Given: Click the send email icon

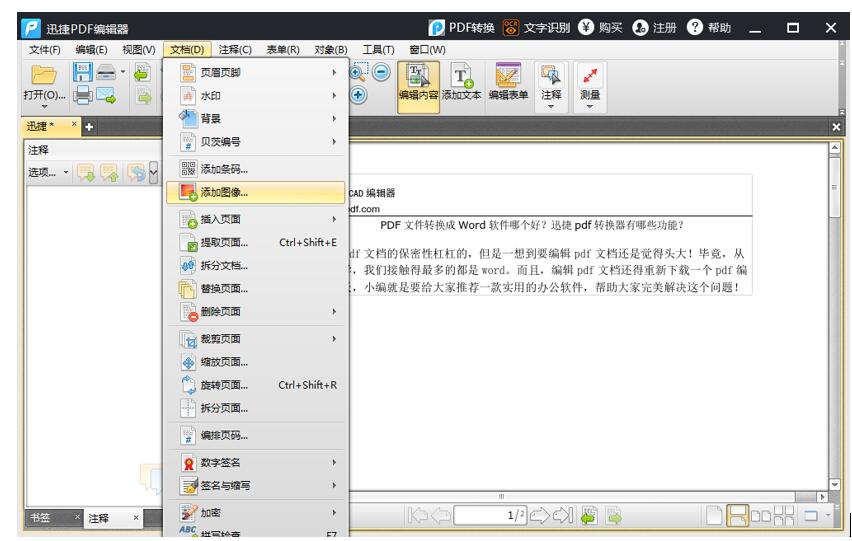Looking at the screenshot, I should (x=106, y=96).
